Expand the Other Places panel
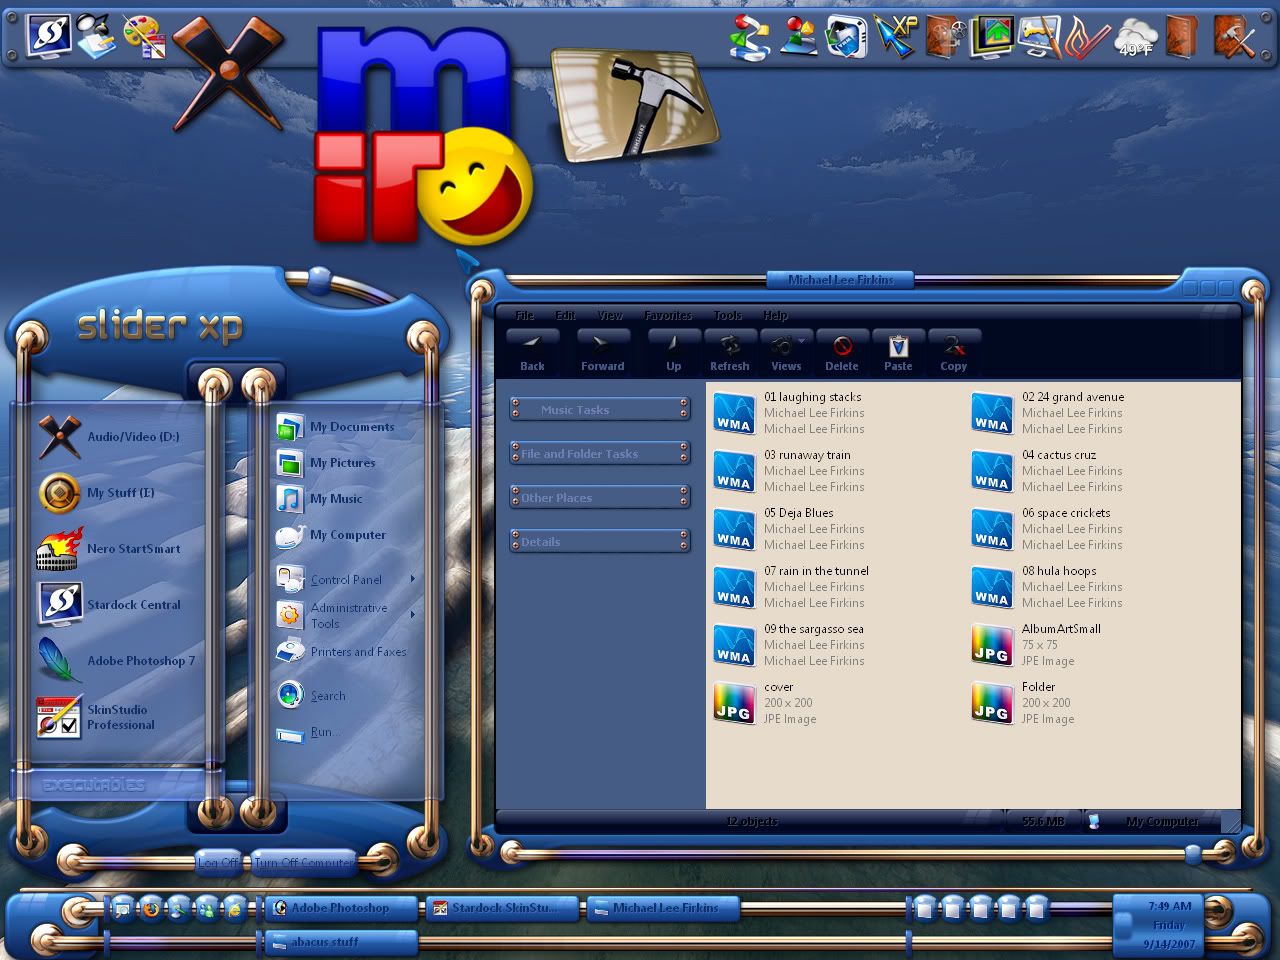 tap(599, 497)
